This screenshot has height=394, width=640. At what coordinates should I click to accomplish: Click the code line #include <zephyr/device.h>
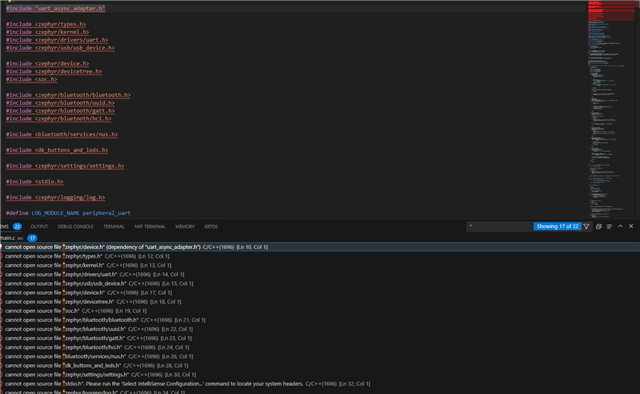[x=47, y=63]
